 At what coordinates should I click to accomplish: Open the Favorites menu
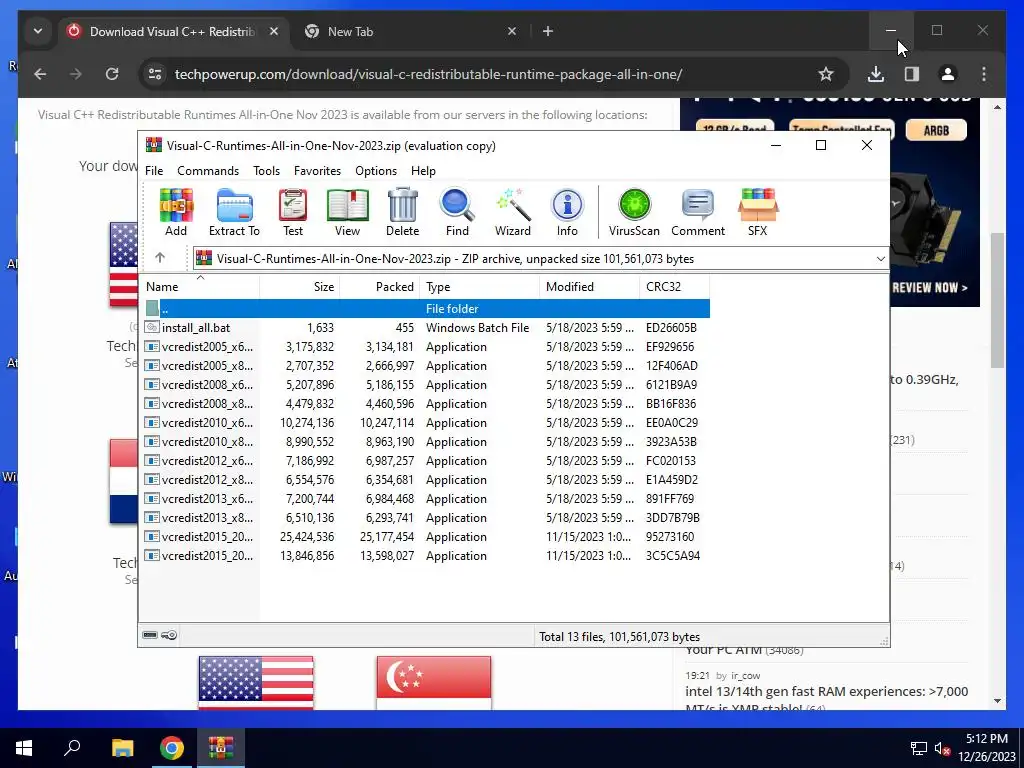click(317, 170)
